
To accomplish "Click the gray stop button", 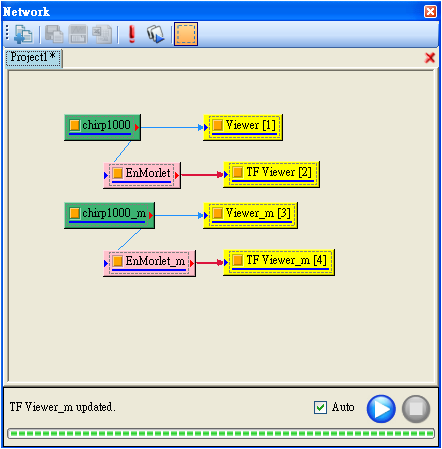I will click(416, 409).
